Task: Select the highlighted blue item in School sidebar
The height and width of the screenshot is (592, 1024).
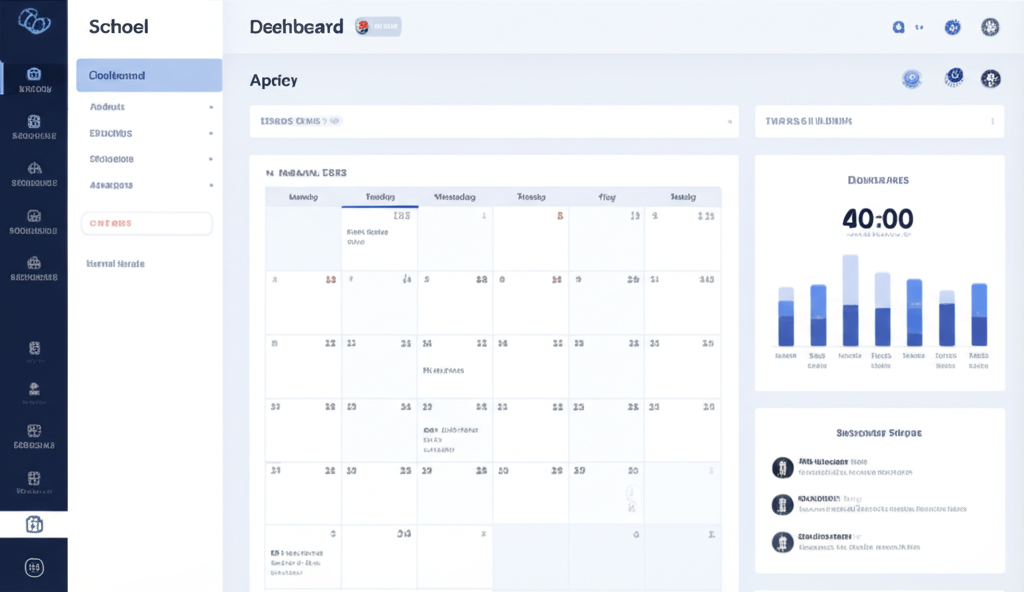Action: coord(149,75)
